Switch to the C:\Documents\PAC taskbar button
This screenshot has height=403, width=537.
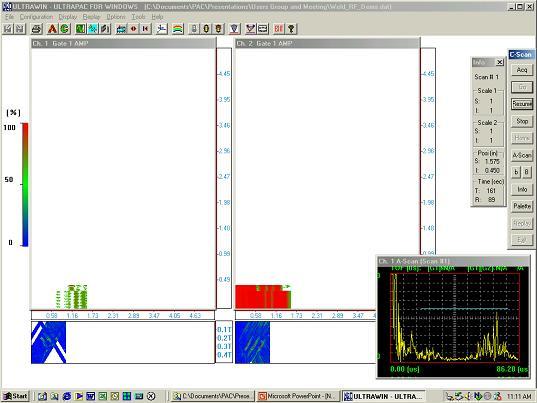coord(212,396)
